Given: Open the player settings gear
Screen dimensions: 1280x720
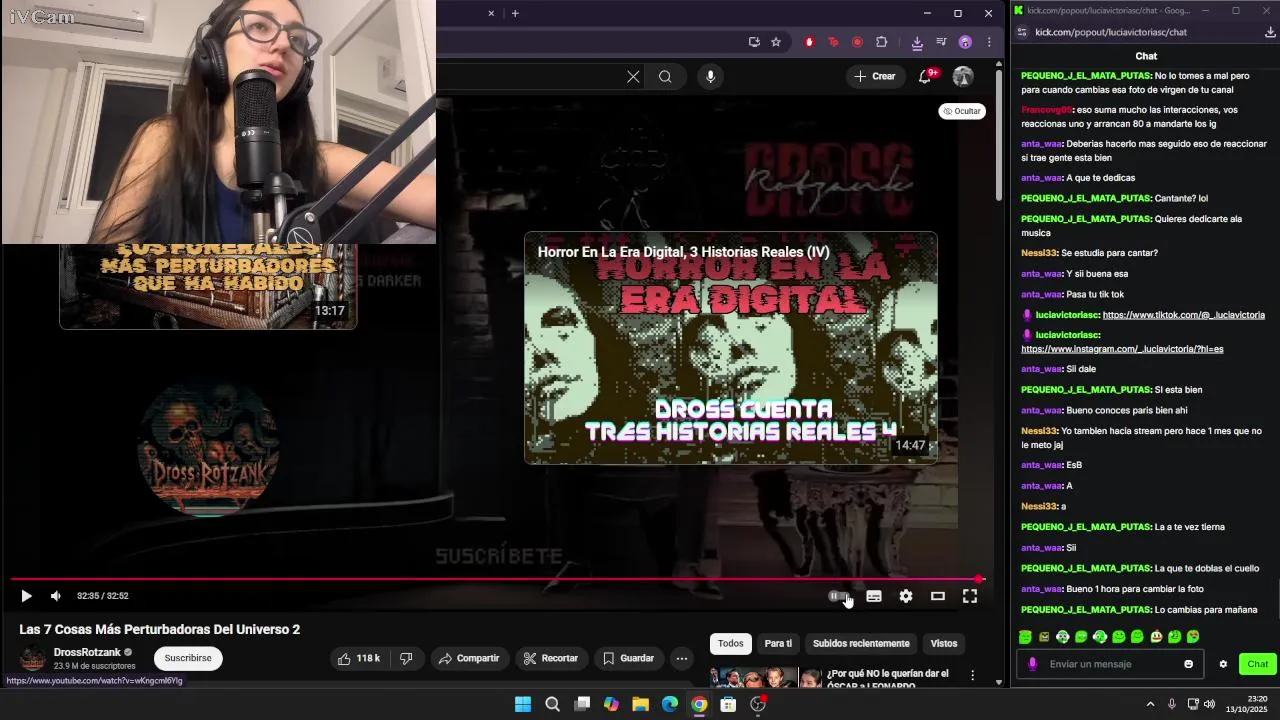Looking at the screenshot, I should click(x=906, y=596).
